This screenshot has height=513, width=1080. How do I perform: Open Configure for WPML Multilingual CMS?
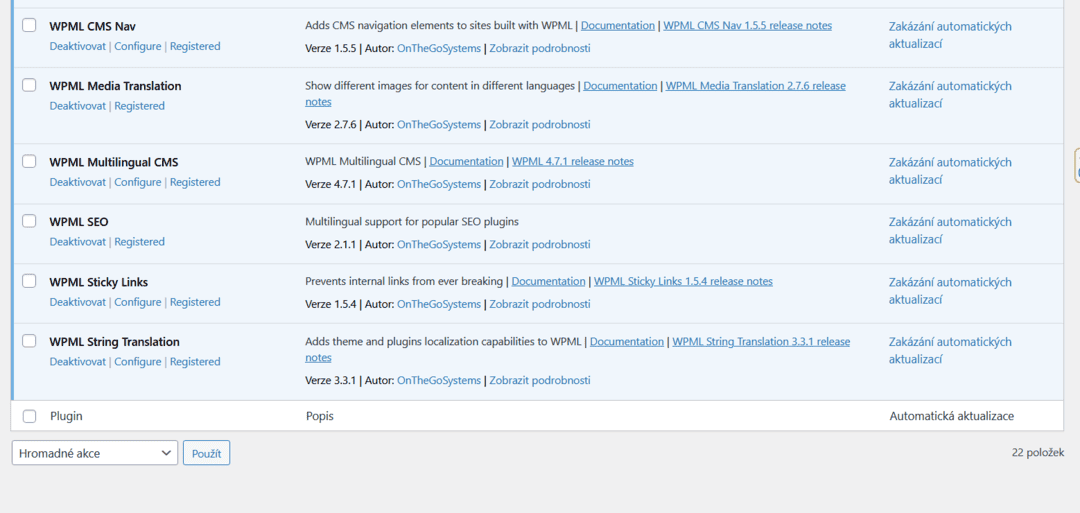[138, 182]
